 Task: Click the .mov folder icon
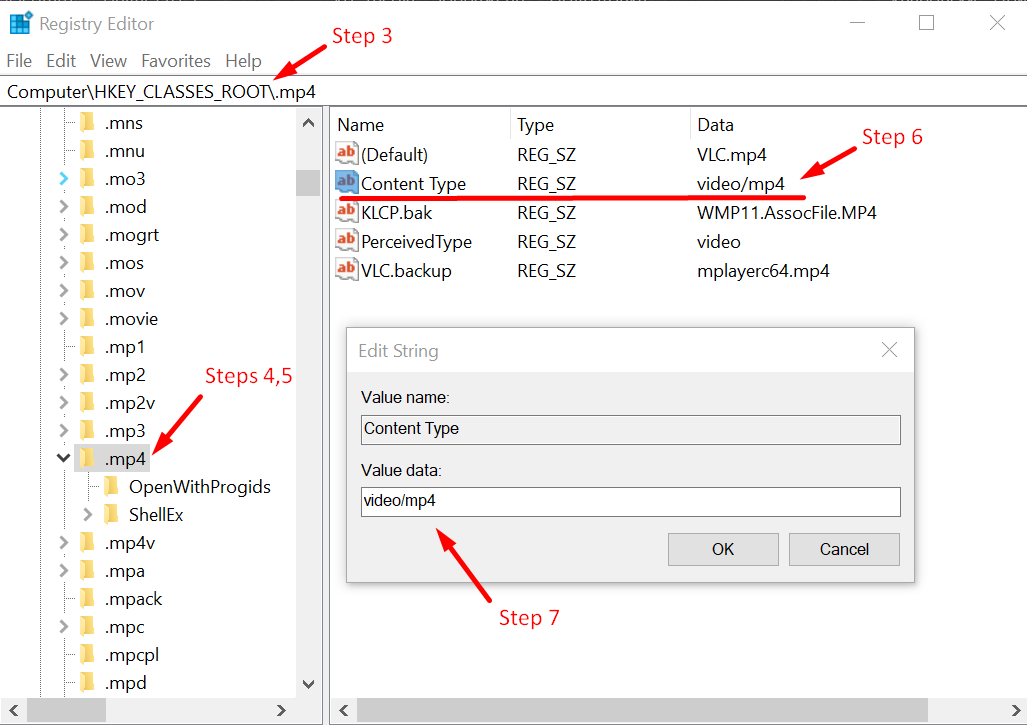tap(87, 291)
